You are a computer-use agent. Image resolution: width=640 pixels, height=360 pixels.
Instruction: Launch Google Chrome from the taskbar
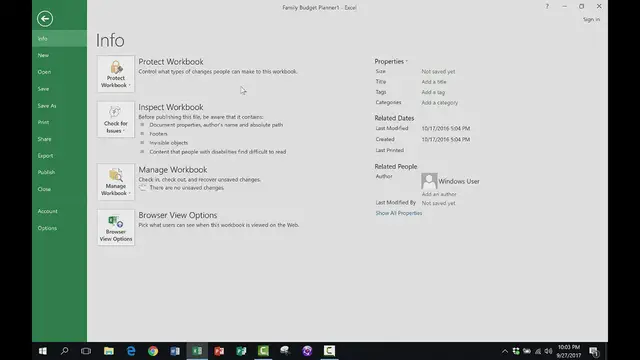coord(153,351)
